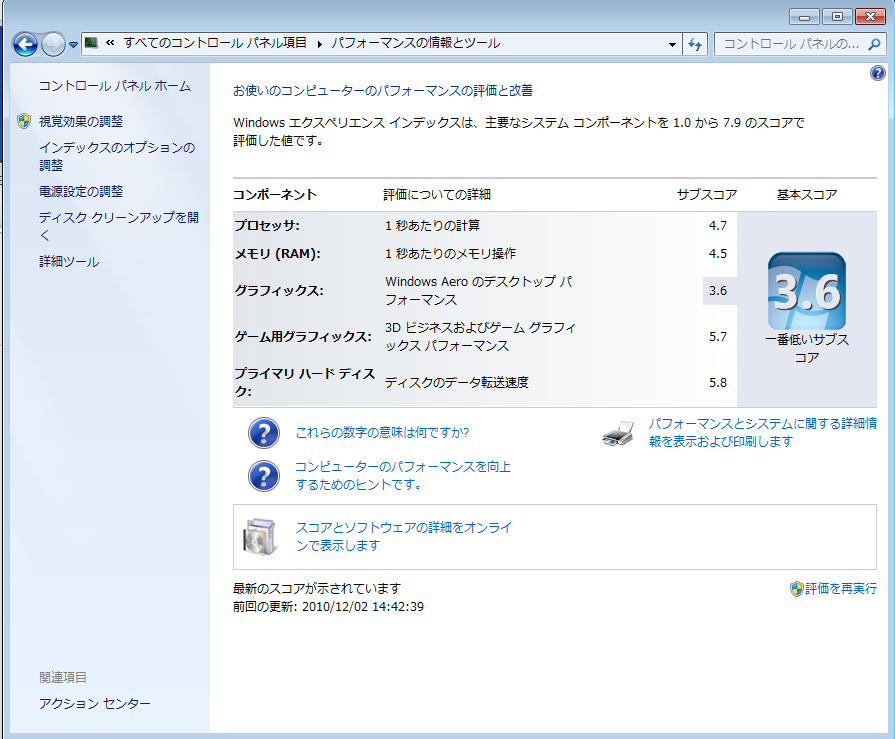Click the ゲーム用グラフィックス: row label
This screenshot has width=895, height=739.
(303, 337)
